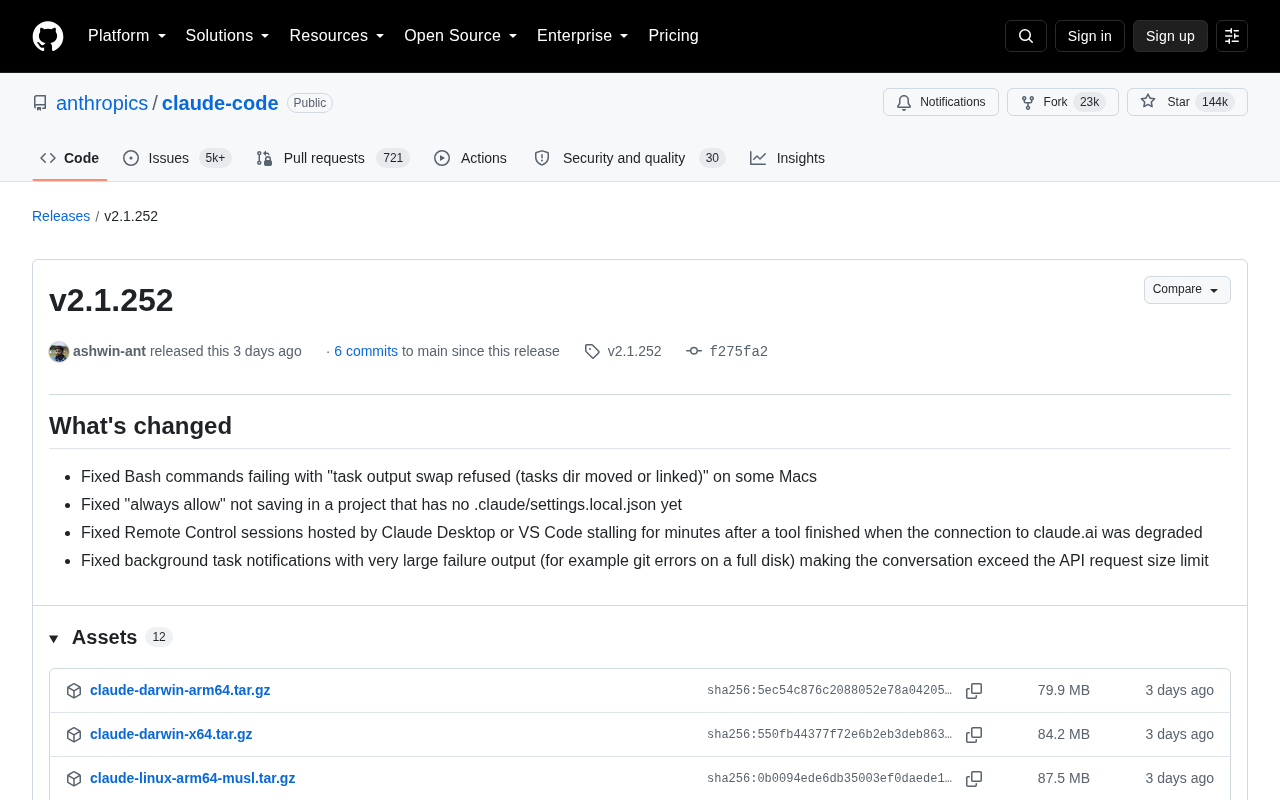Image resolution: width=1280 pixels, height=800 pixels.
Task: Click the Sign in button
Action: [1090, 36]
